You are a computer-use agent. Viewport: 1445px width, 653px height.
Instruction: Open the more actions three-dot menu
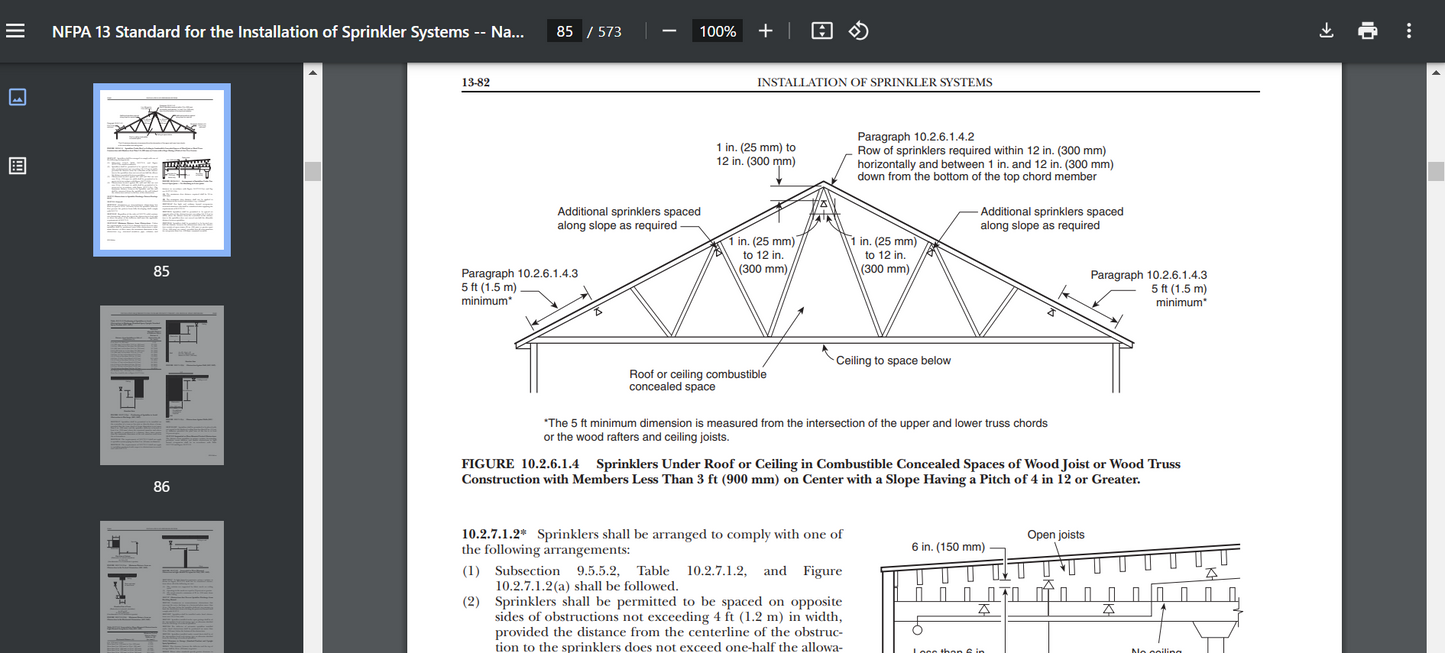pyautogui.click(x=1408, y=30)
